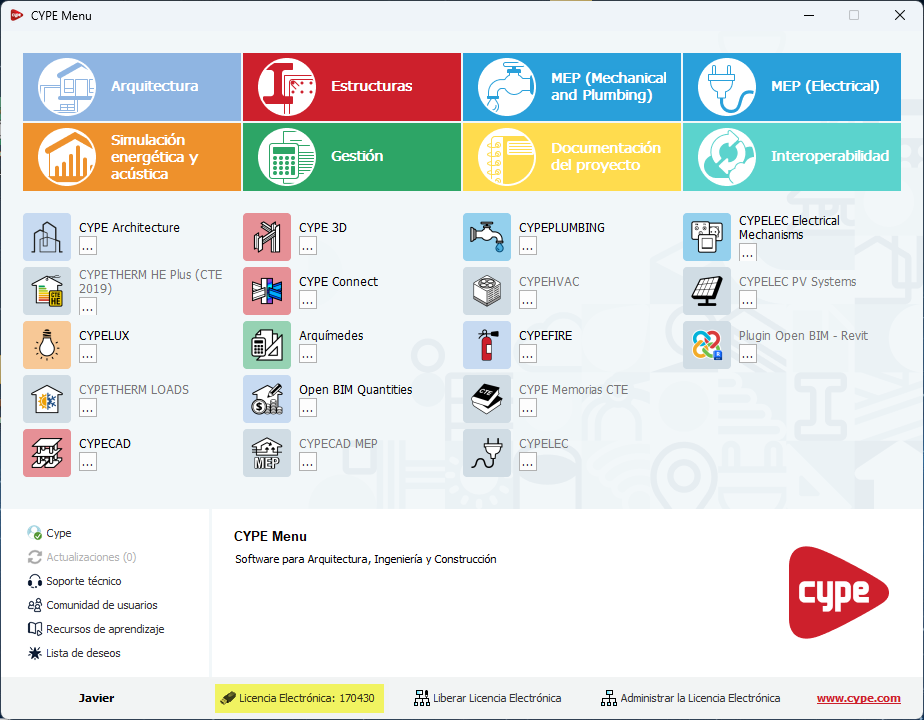Image resolution: width=924 pixels, height=720 pixels.
Task: Open the Arquímedes calculator icon
Action: 267,345
